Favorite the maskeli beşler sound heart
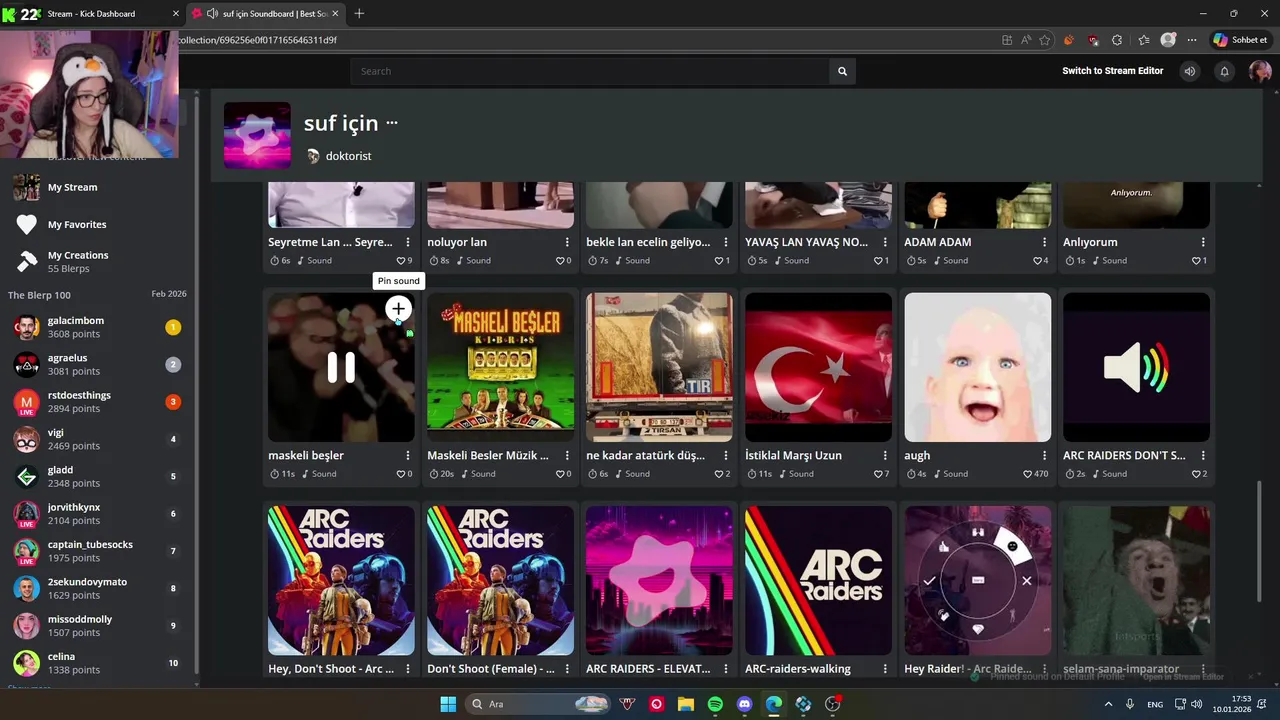This screenshot has height=720, width=1280. tap(401, 474)
